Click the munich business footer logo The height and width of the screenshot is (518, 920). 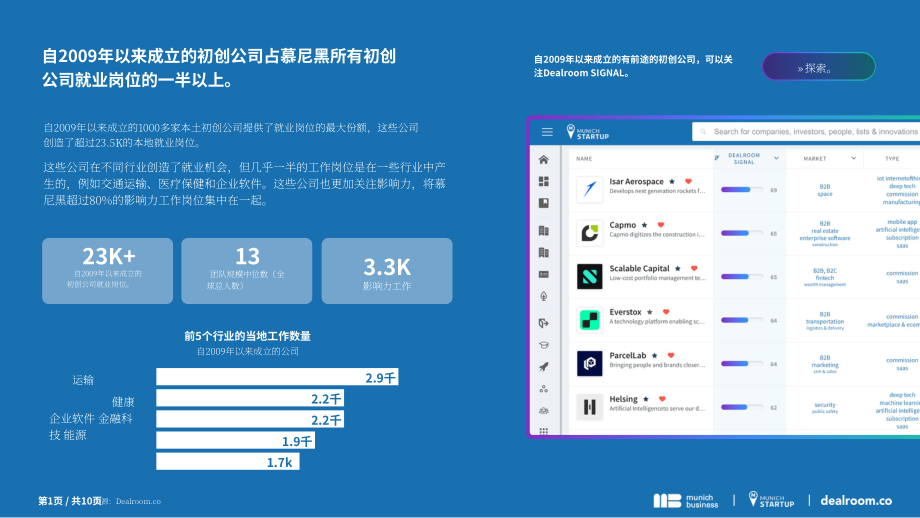pyautogui.click(x=686, y=500)
